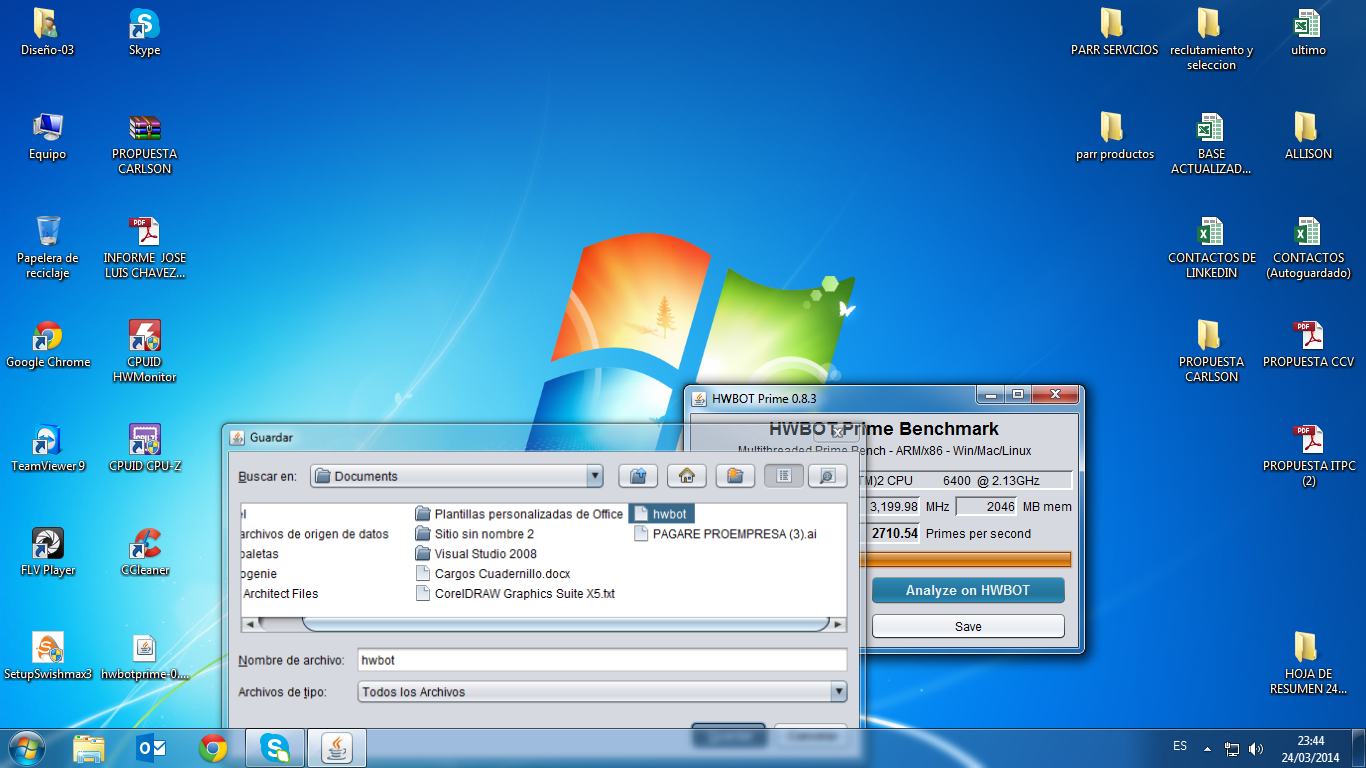Open the Google Chrome desktop shortcut

pyautogui.click(x=47, y=345)
